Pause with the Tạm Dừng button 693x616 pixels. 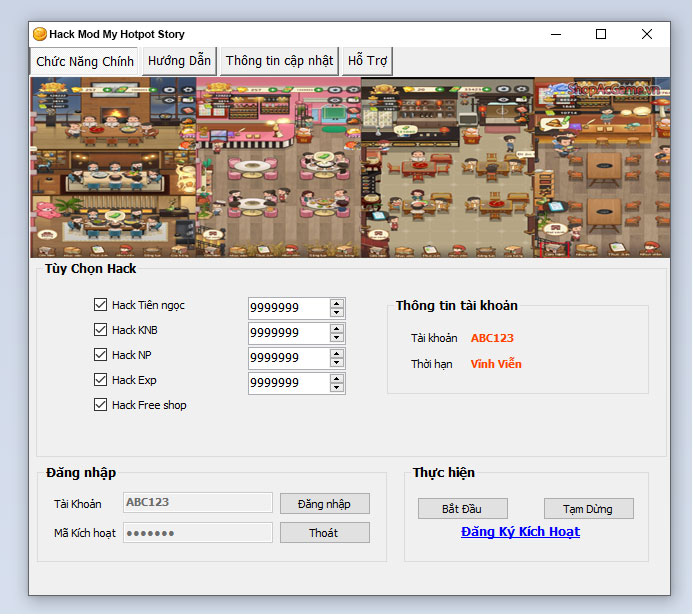click(x=588, y=509)
